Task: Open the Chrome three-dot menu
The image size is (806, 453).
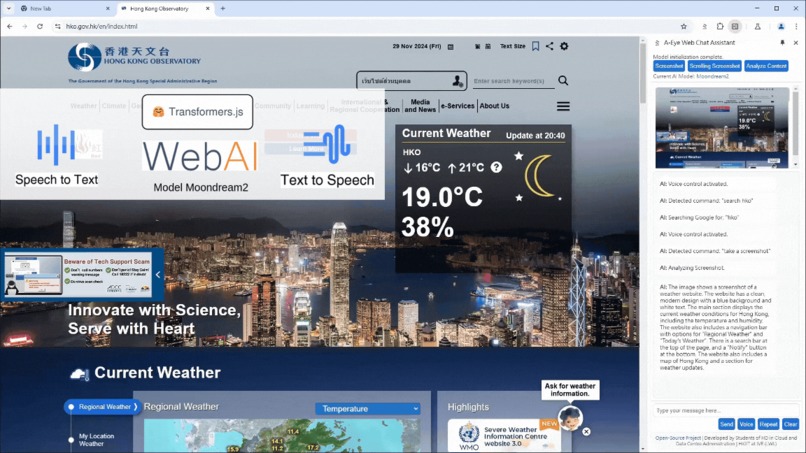Action: (797, 26)
